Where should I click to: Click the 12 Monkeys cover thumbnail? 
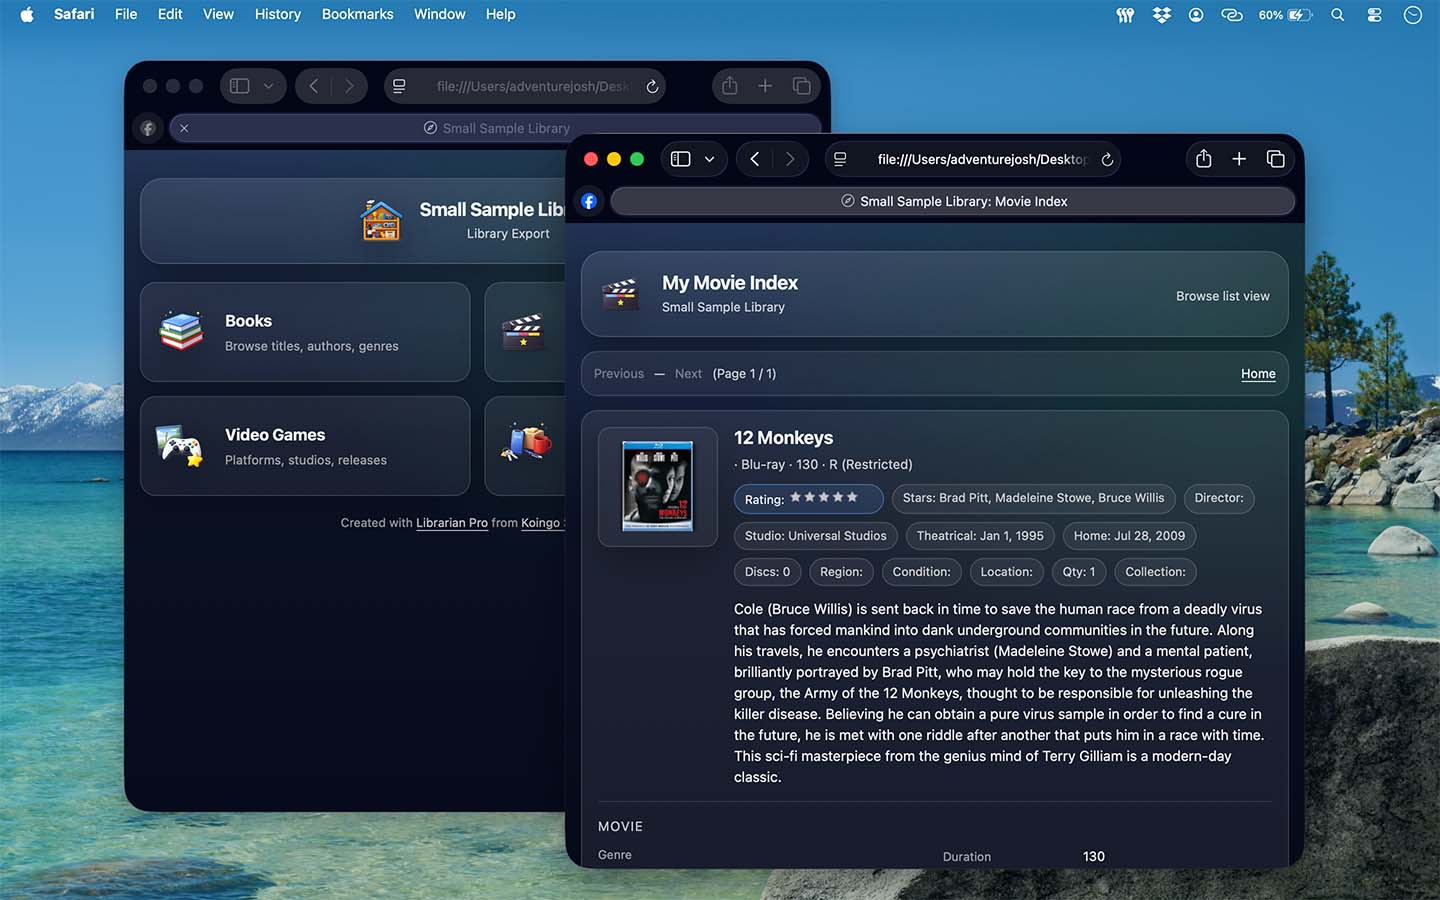coord(657,486)
